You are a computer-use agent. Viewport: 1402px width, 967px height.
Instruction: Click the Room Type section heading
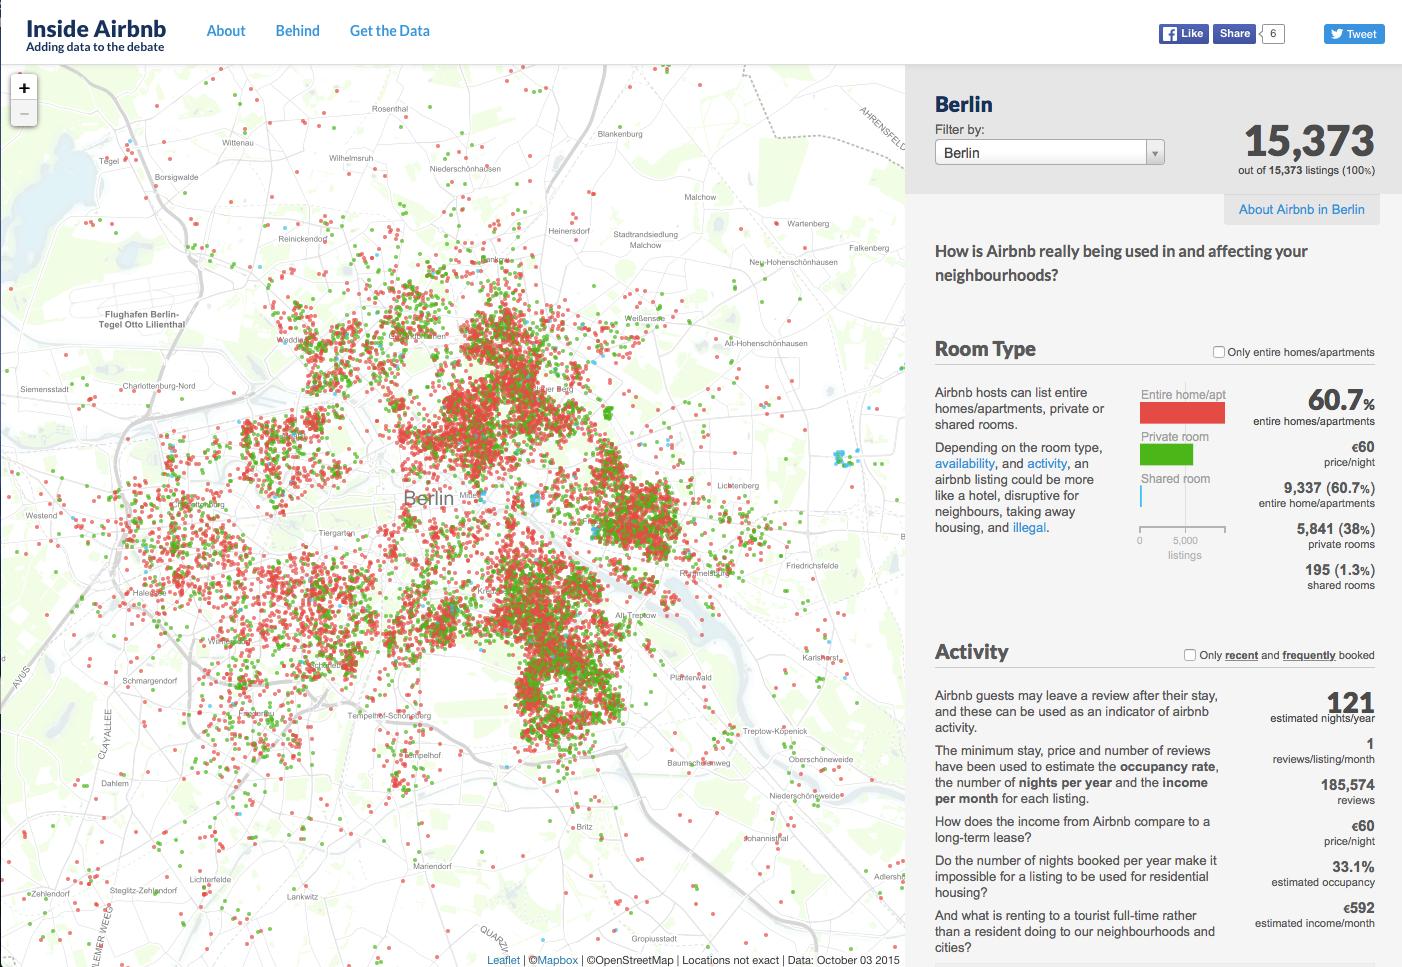click(985, 349)
